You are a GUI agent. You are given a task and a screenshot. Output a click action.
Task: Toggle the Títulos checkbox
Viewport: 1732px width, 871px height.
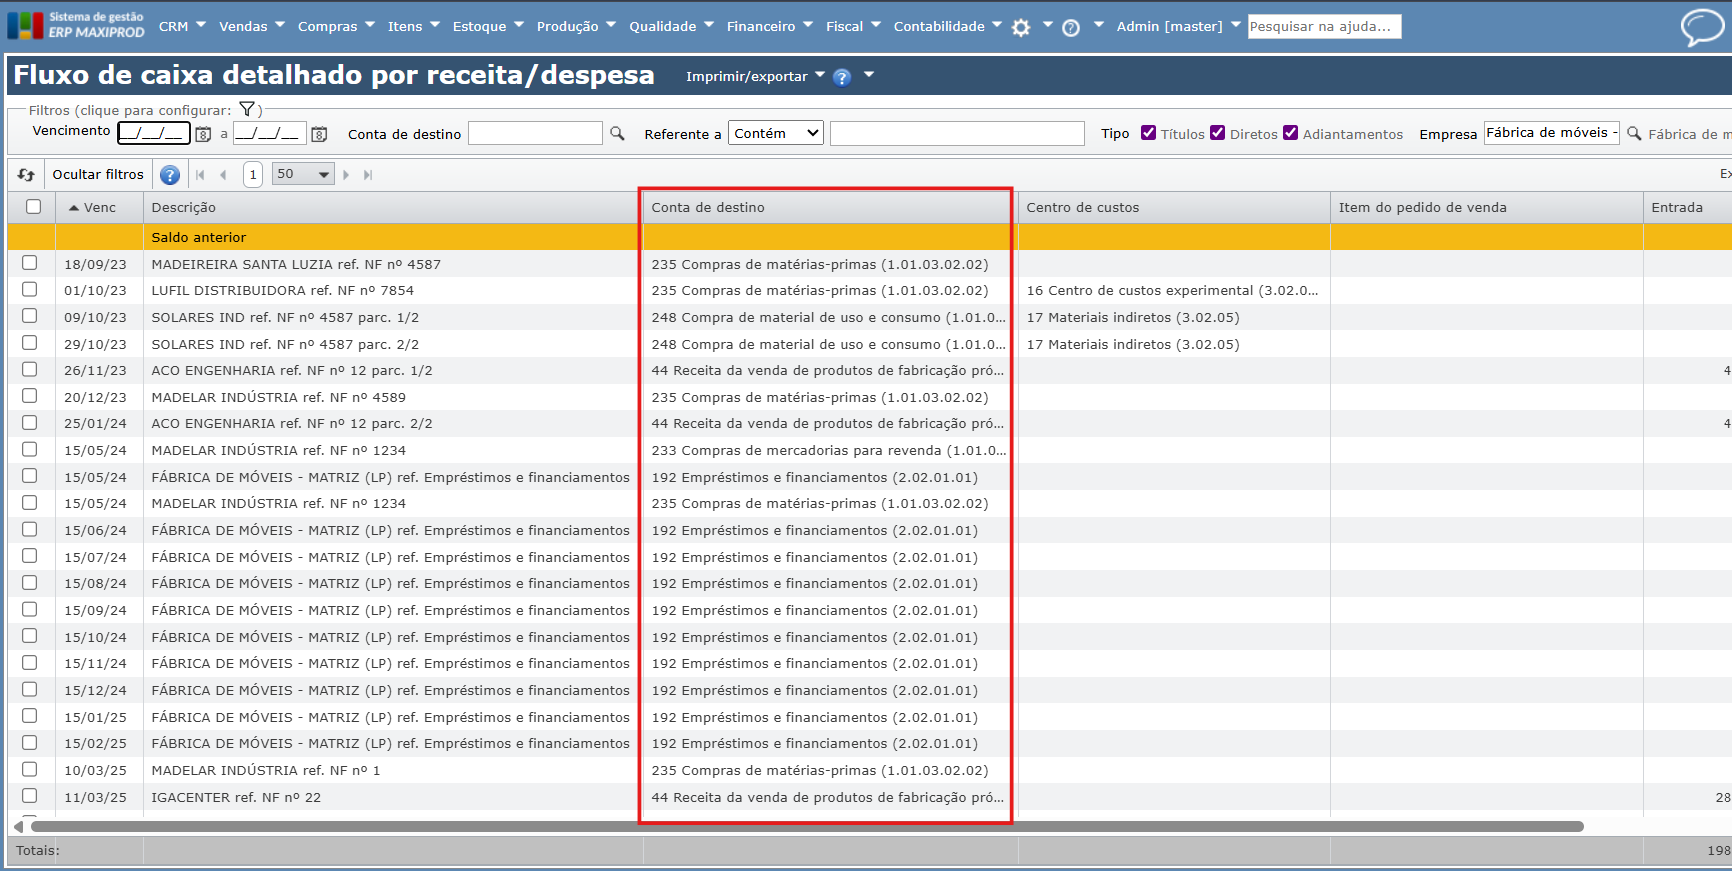pyautogui.click(x=1149, y=133)
